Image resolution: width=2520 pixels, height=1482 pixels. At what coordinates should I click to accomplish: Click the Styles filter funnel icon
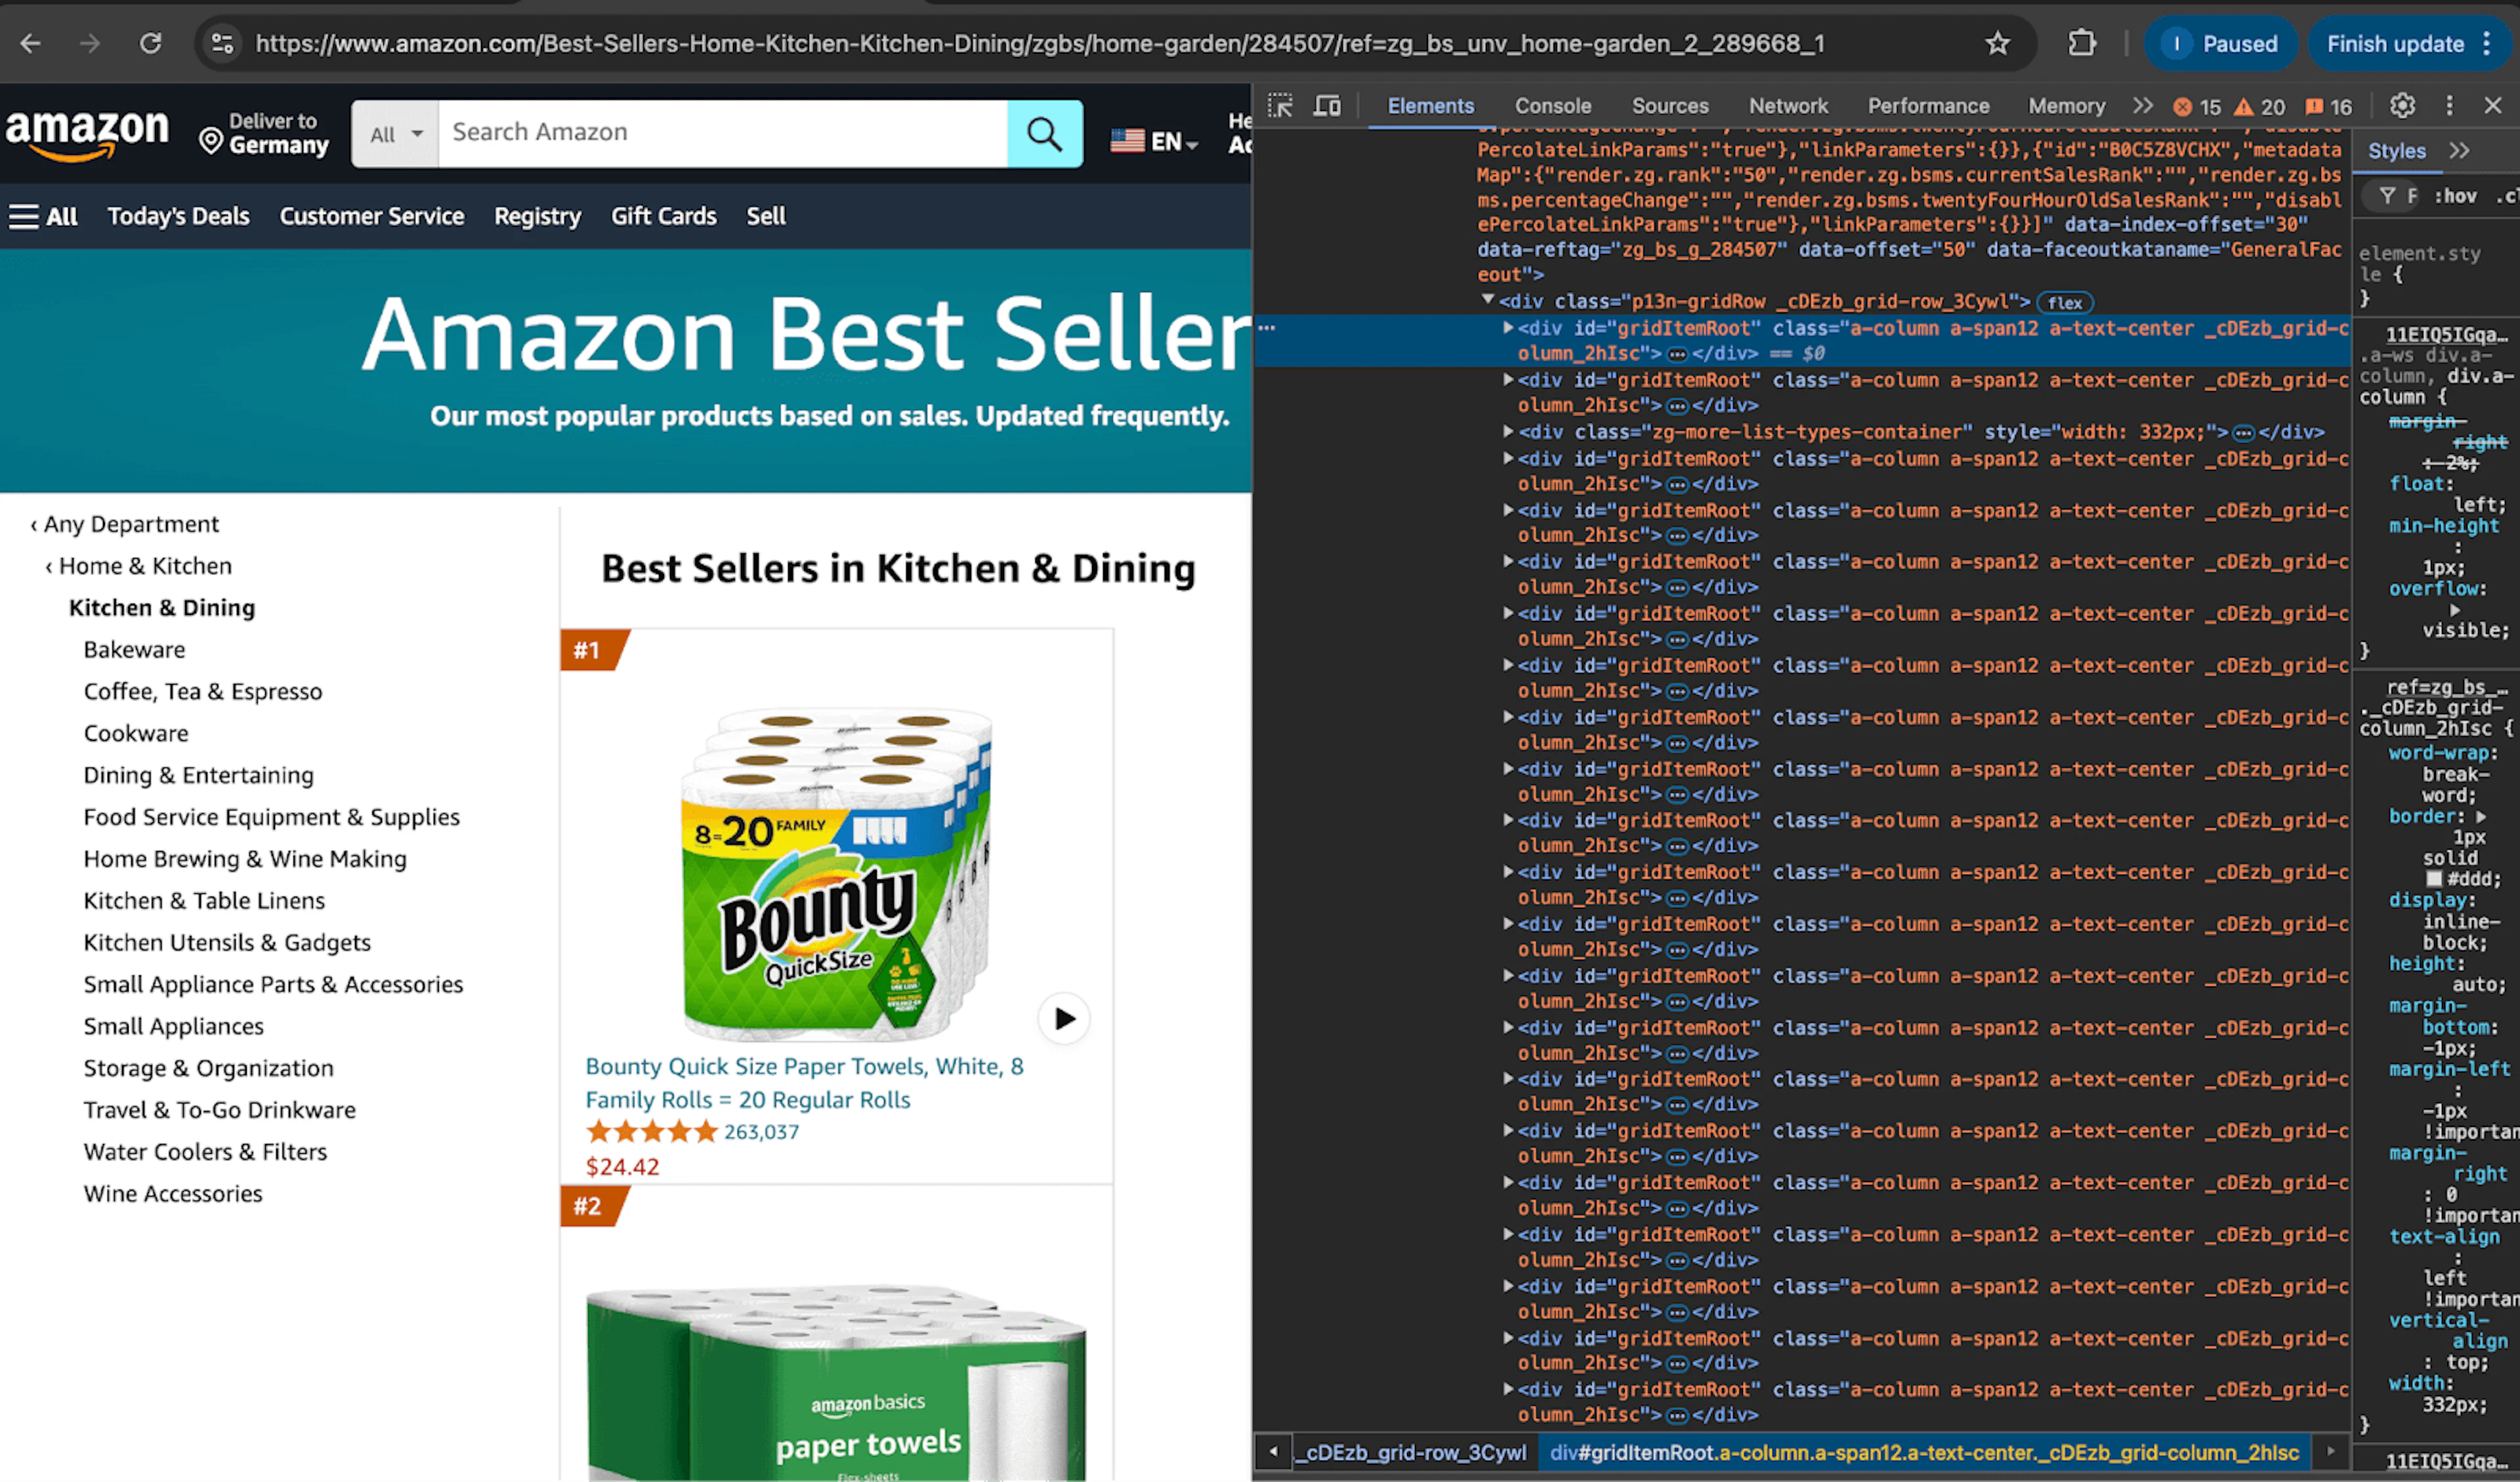2388,196
